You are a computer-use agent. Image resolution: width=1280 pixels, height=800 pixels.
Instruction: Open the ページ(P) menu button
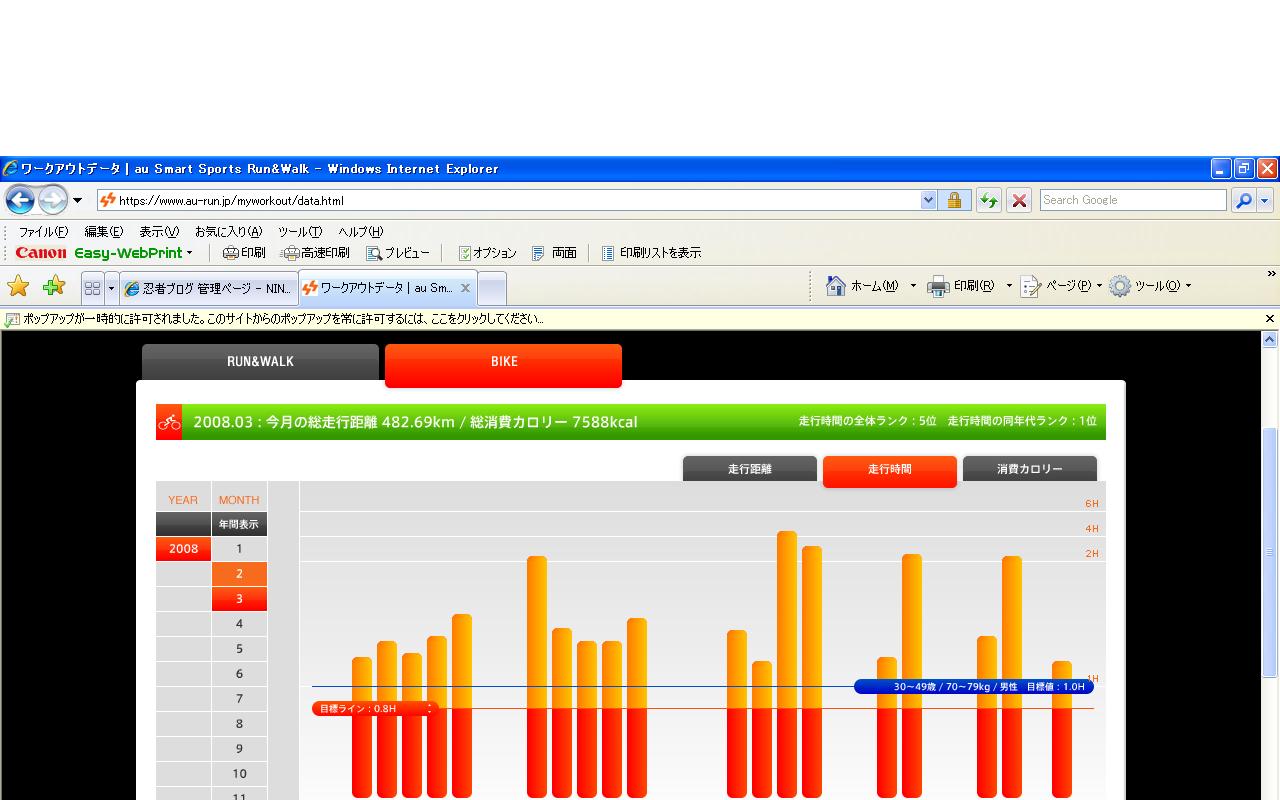point(1062,286)
